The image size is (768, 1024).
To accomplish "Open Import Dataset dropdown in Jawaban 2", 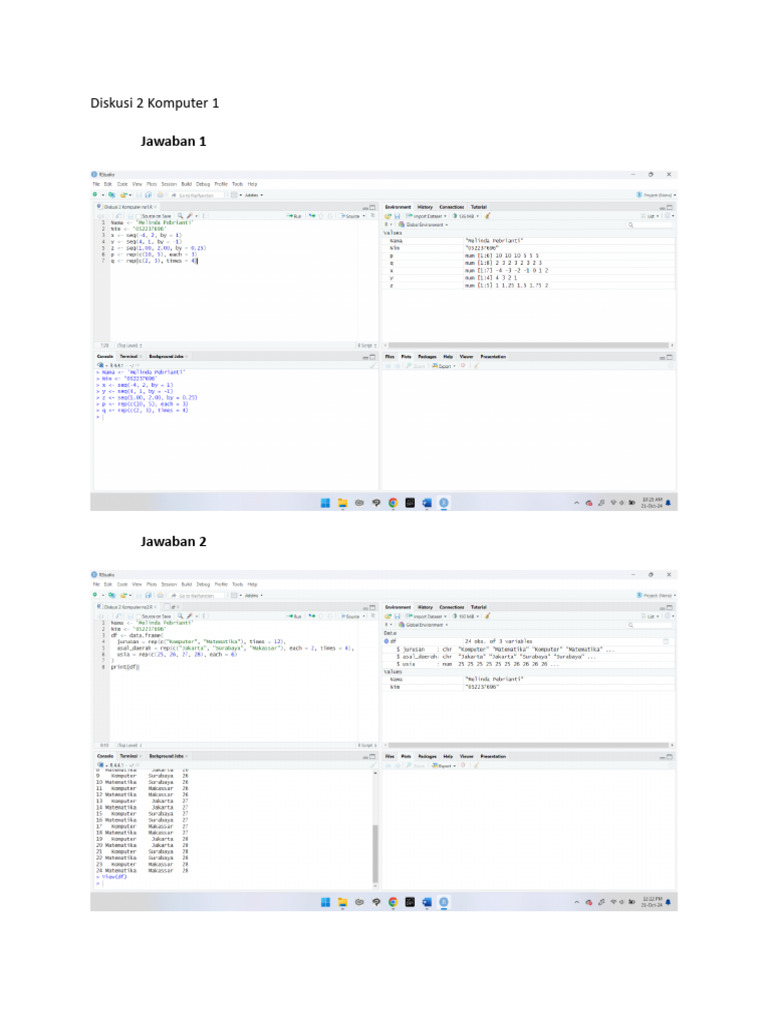I will coord(426,616).
